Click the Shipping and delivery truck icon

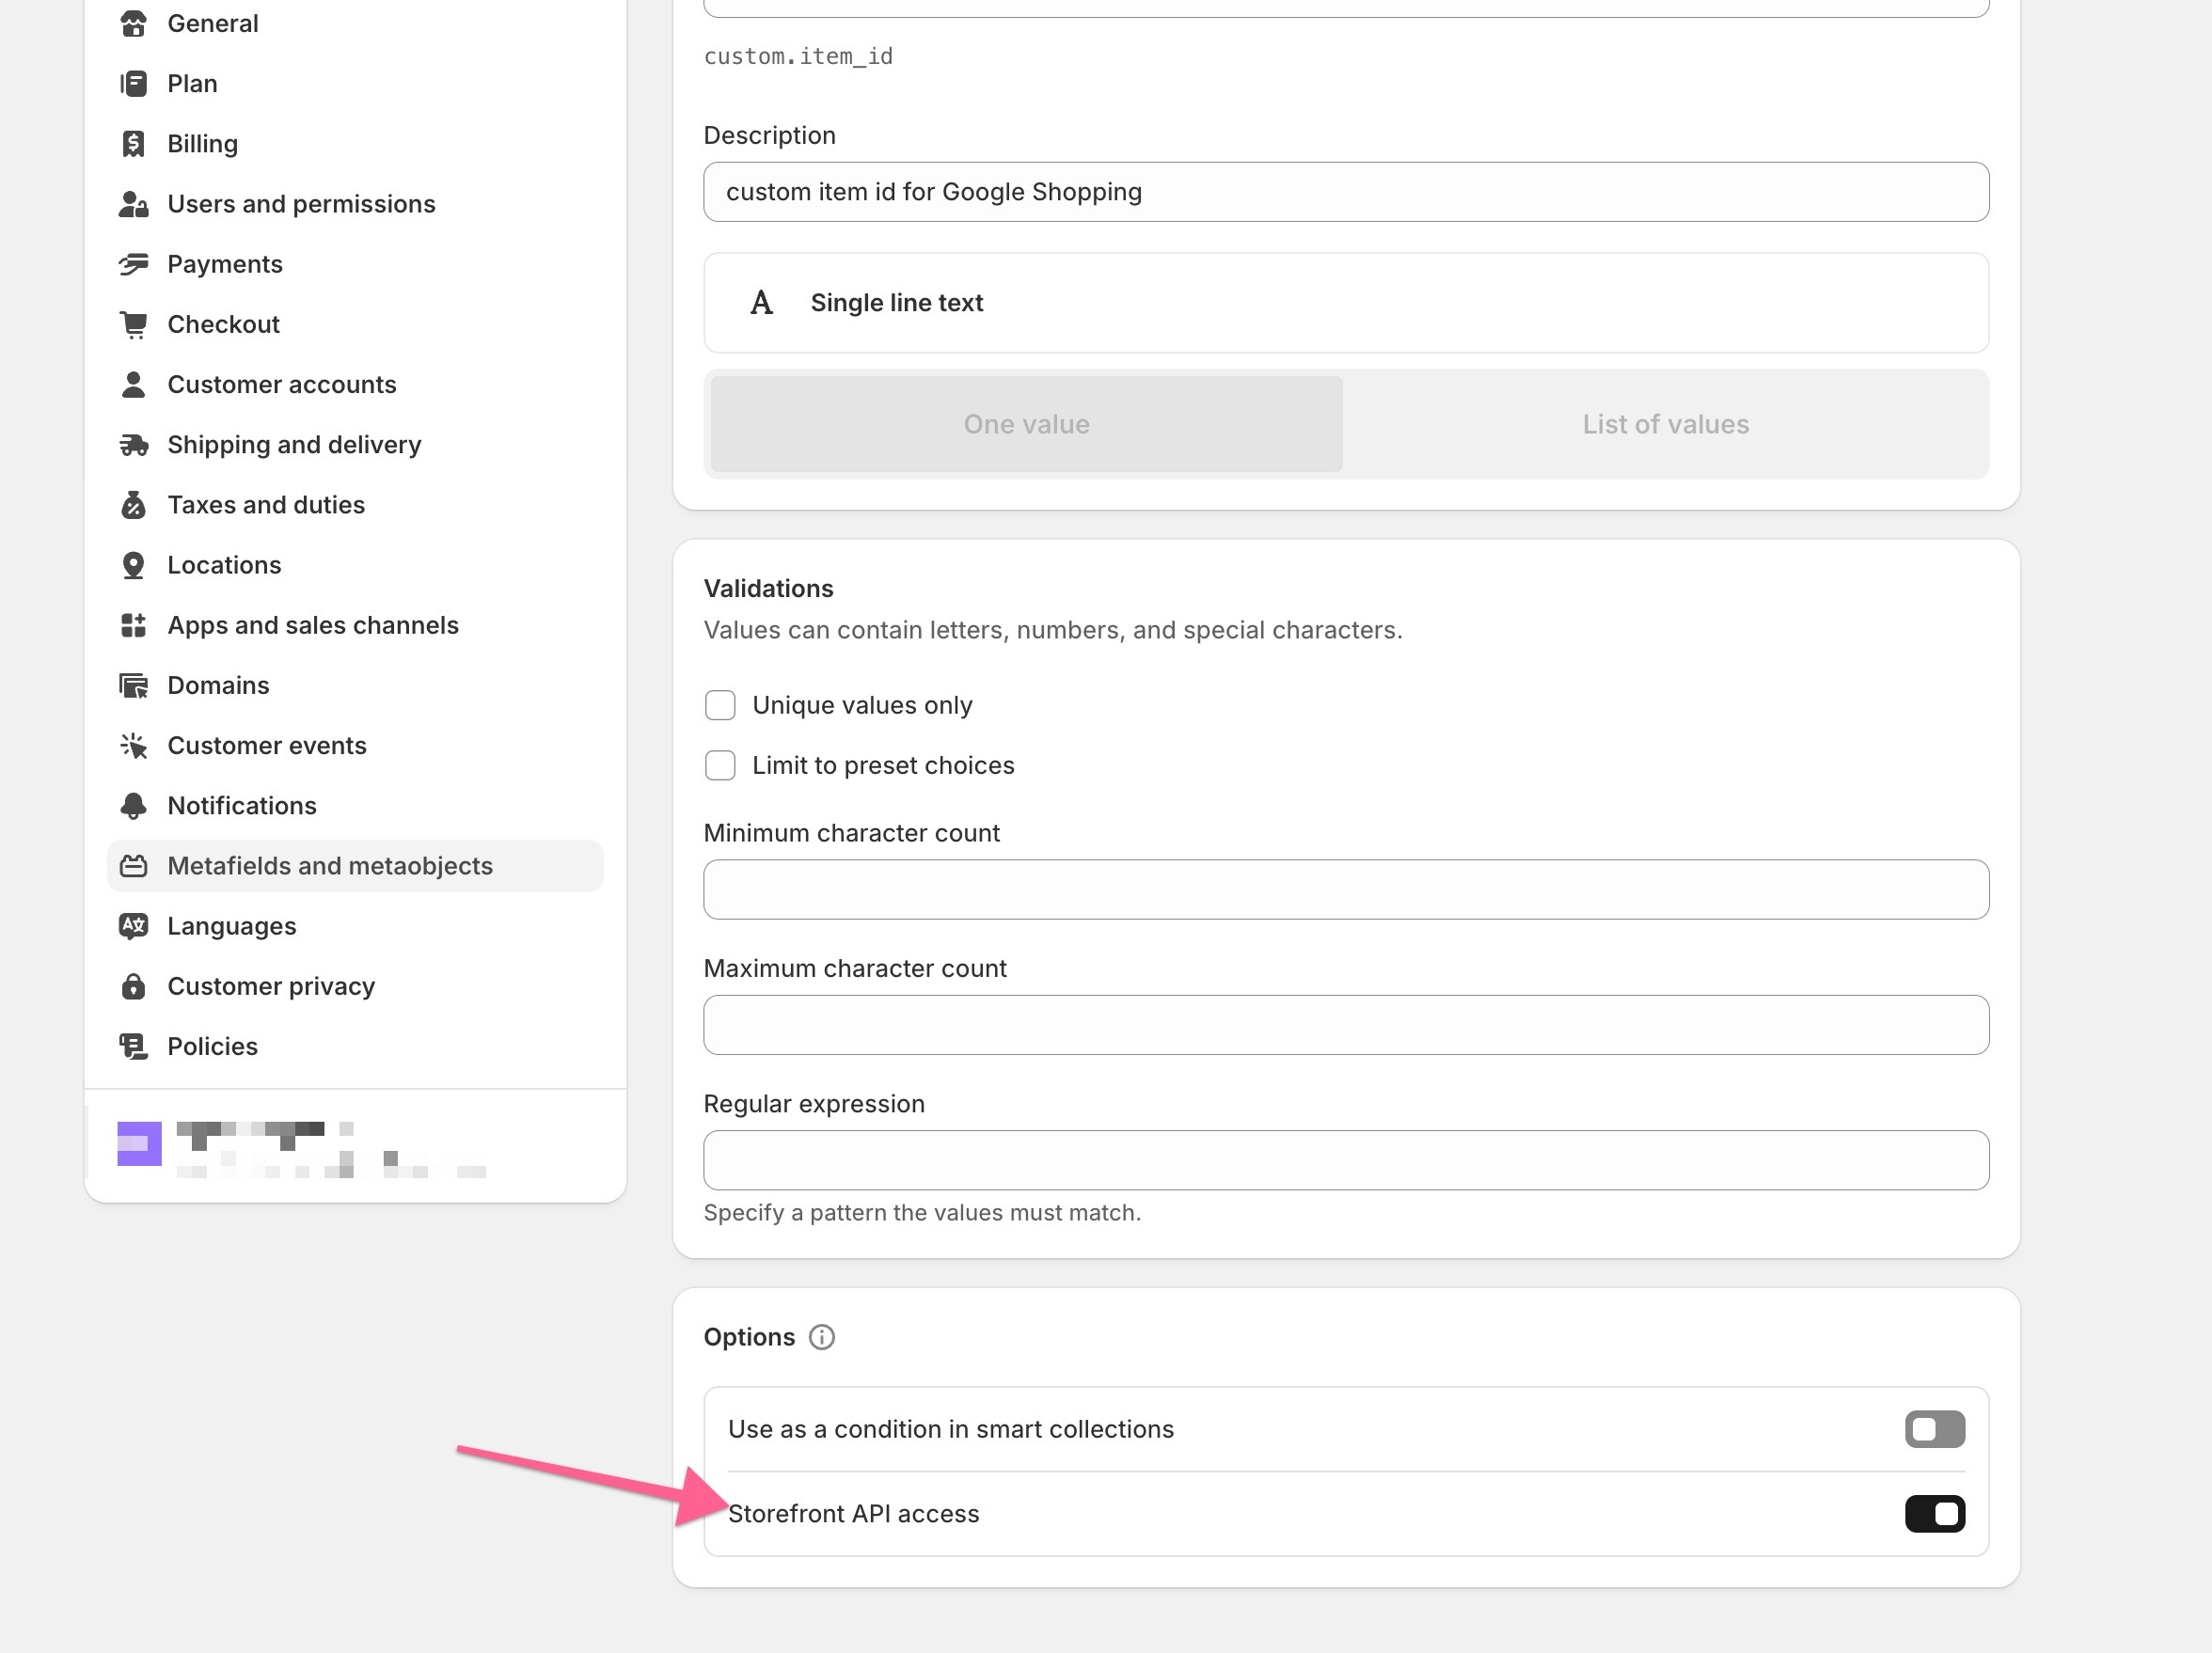(x=133, y=445)
